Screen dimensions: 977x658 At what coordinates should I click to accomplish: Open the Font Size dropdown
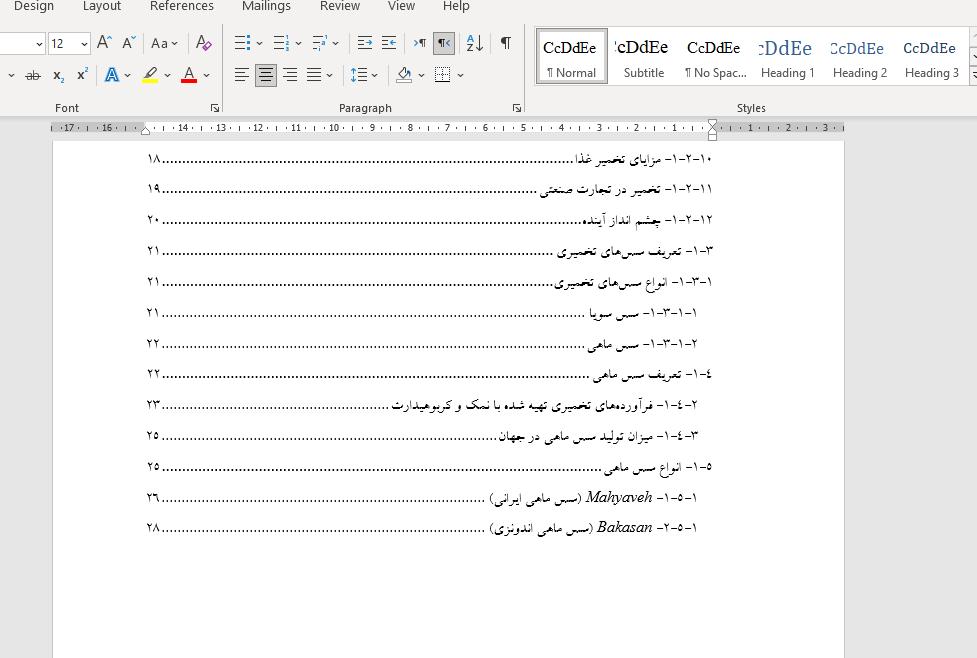83,43
